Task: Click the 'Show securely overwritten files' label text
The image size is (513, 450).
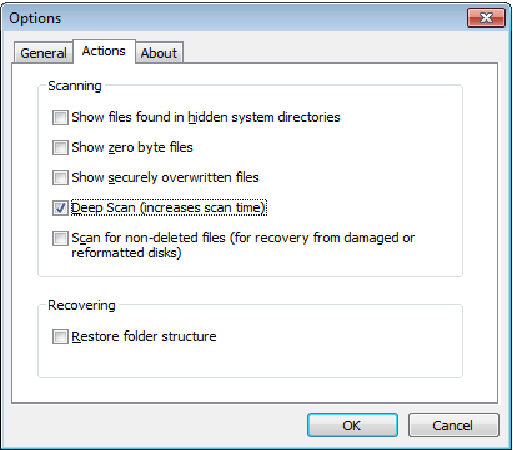Action: tap(165, 177)
